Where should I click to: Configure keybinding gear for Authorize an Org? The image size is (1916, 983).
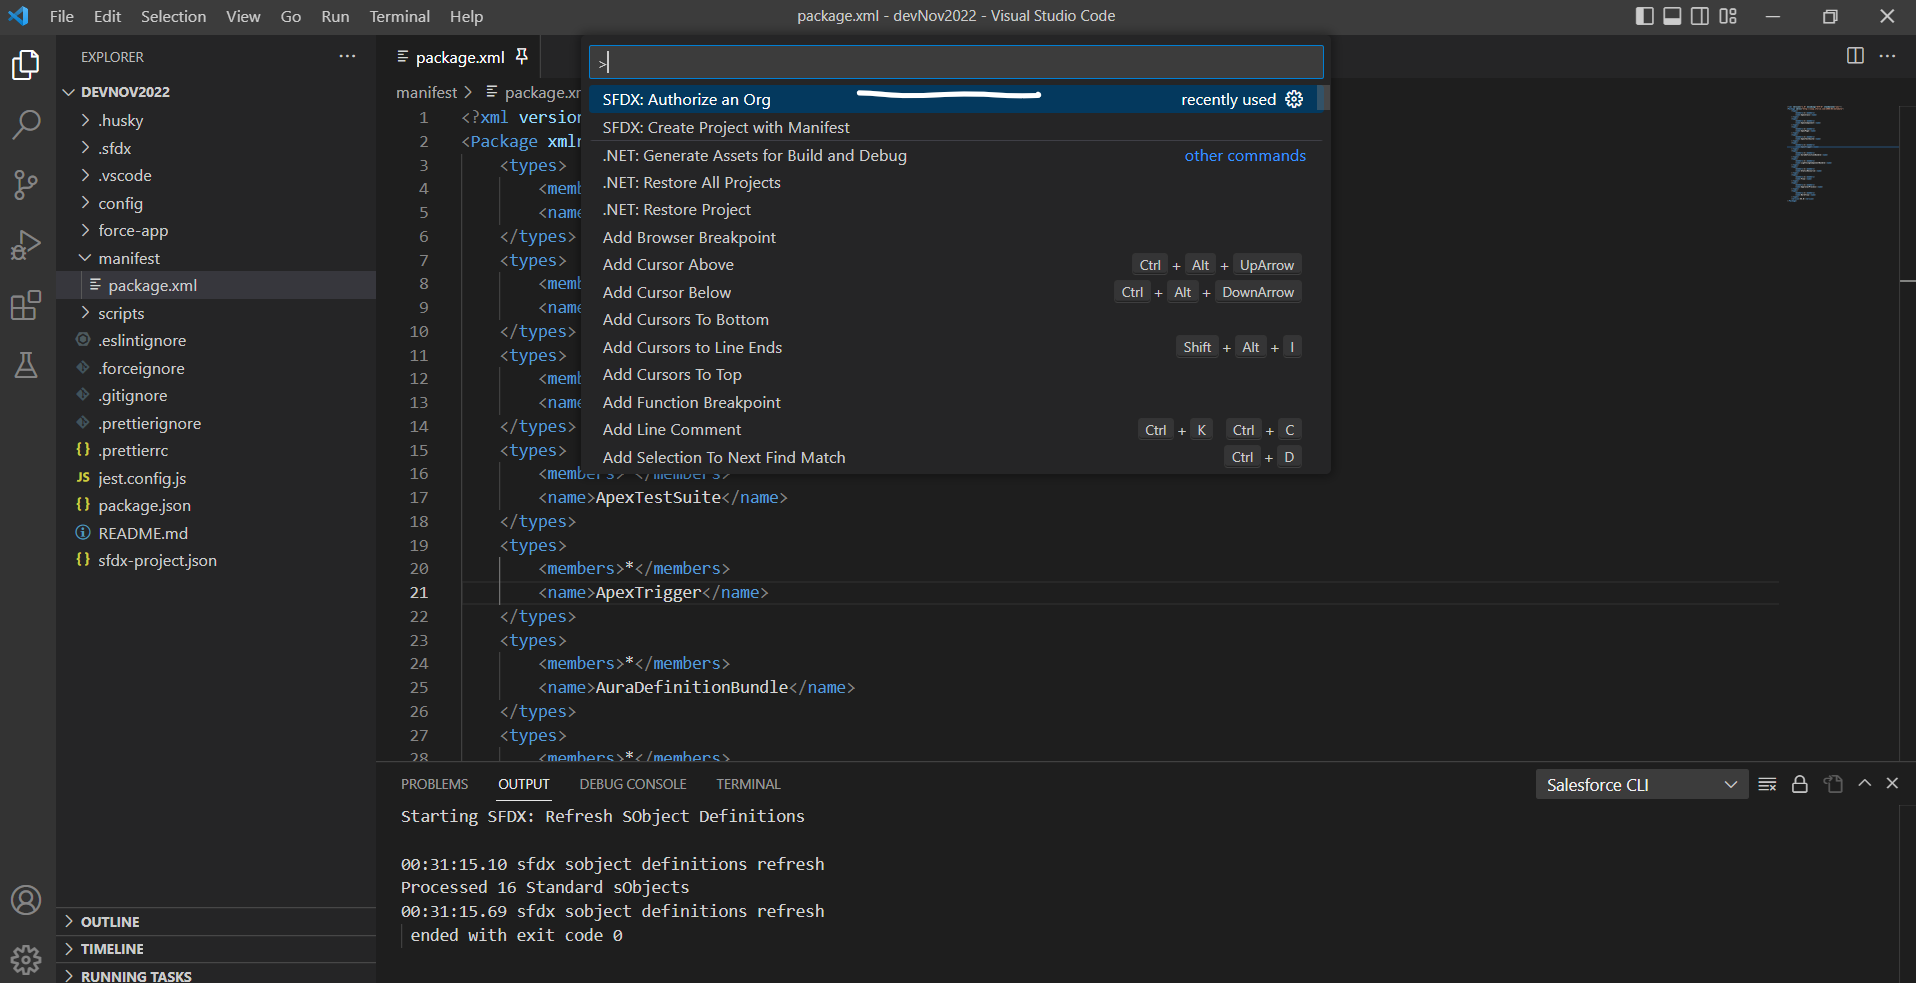pyautogui.click(x=1294, y=99)
